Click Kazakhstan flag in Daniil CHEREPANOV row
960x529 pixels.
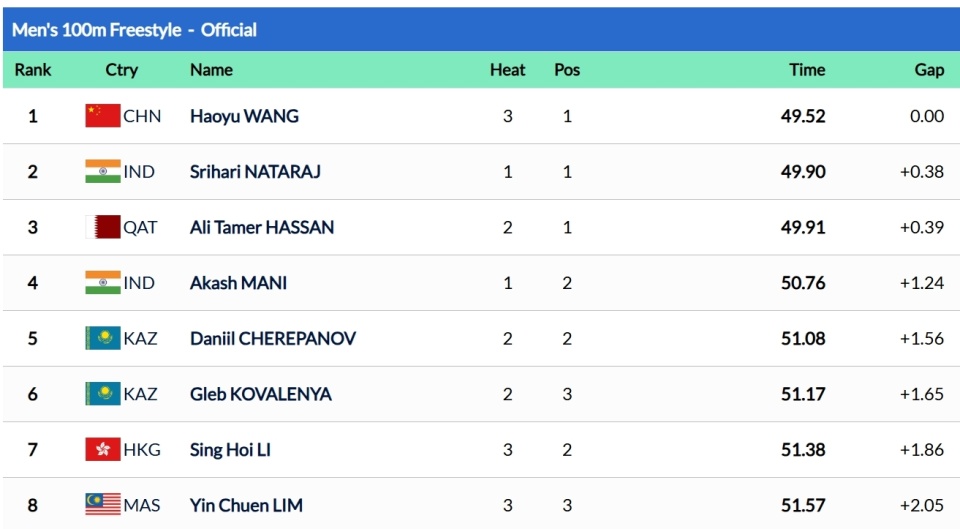point(103,338)
